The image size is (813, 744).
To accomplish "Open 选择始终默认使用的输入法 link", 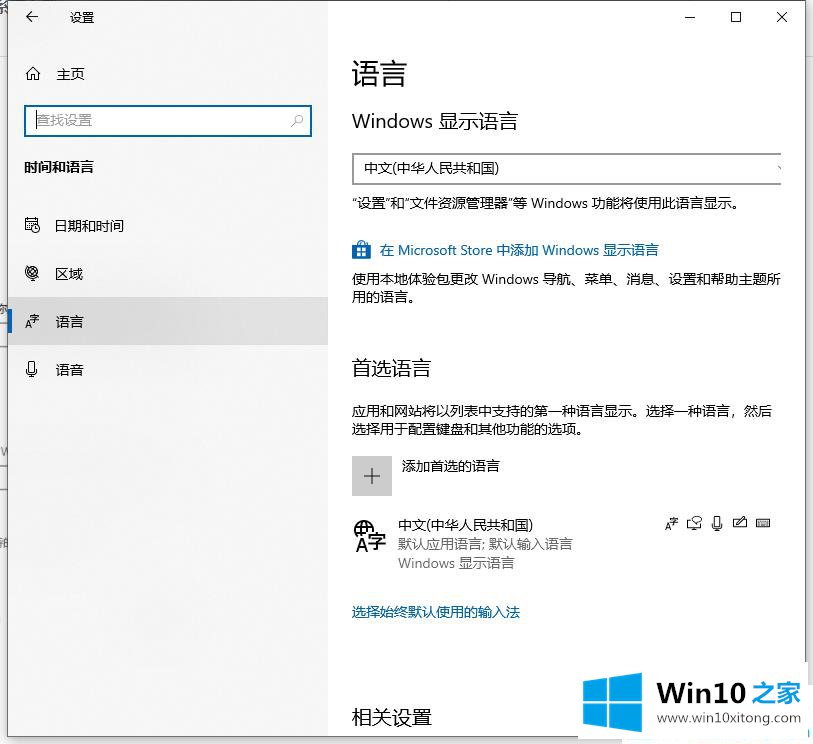I will tap(436, 612).
